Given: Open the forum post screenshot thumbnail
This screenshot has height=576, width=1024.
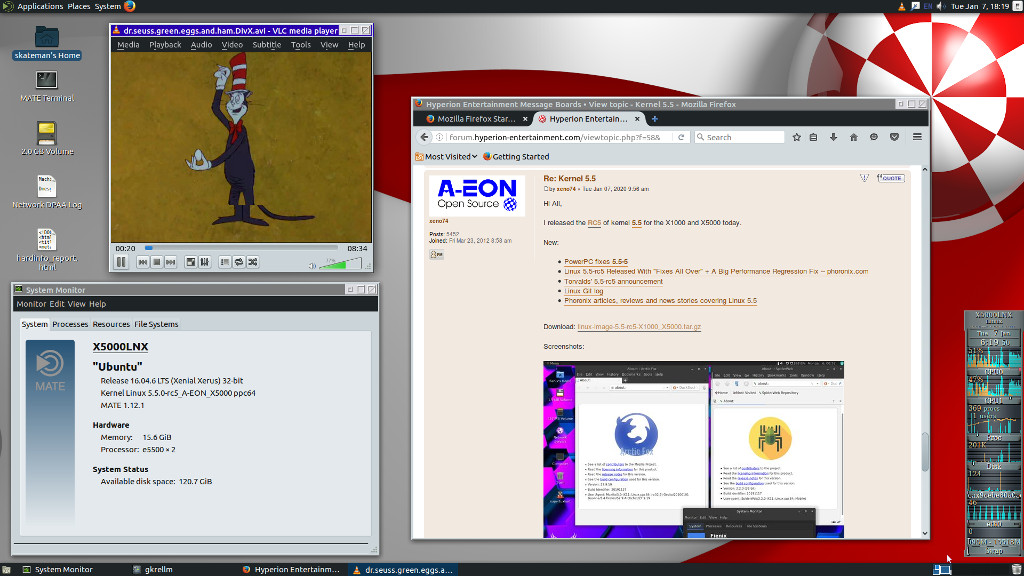Looking at the screenshot, I should coord(694,450).
